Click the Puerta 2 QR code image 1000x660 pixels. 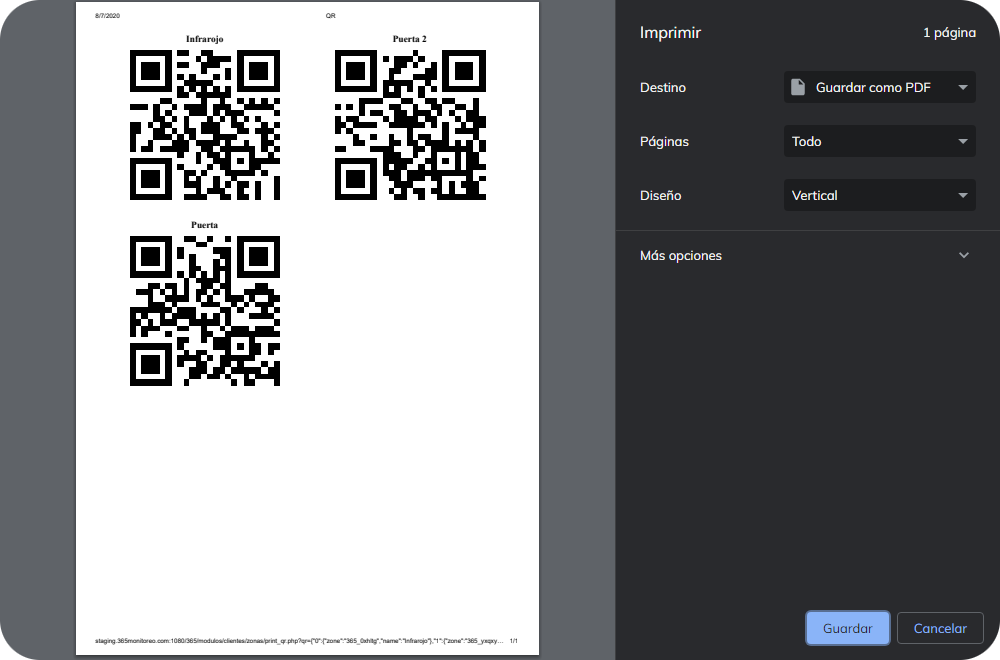tap(410, 127)
